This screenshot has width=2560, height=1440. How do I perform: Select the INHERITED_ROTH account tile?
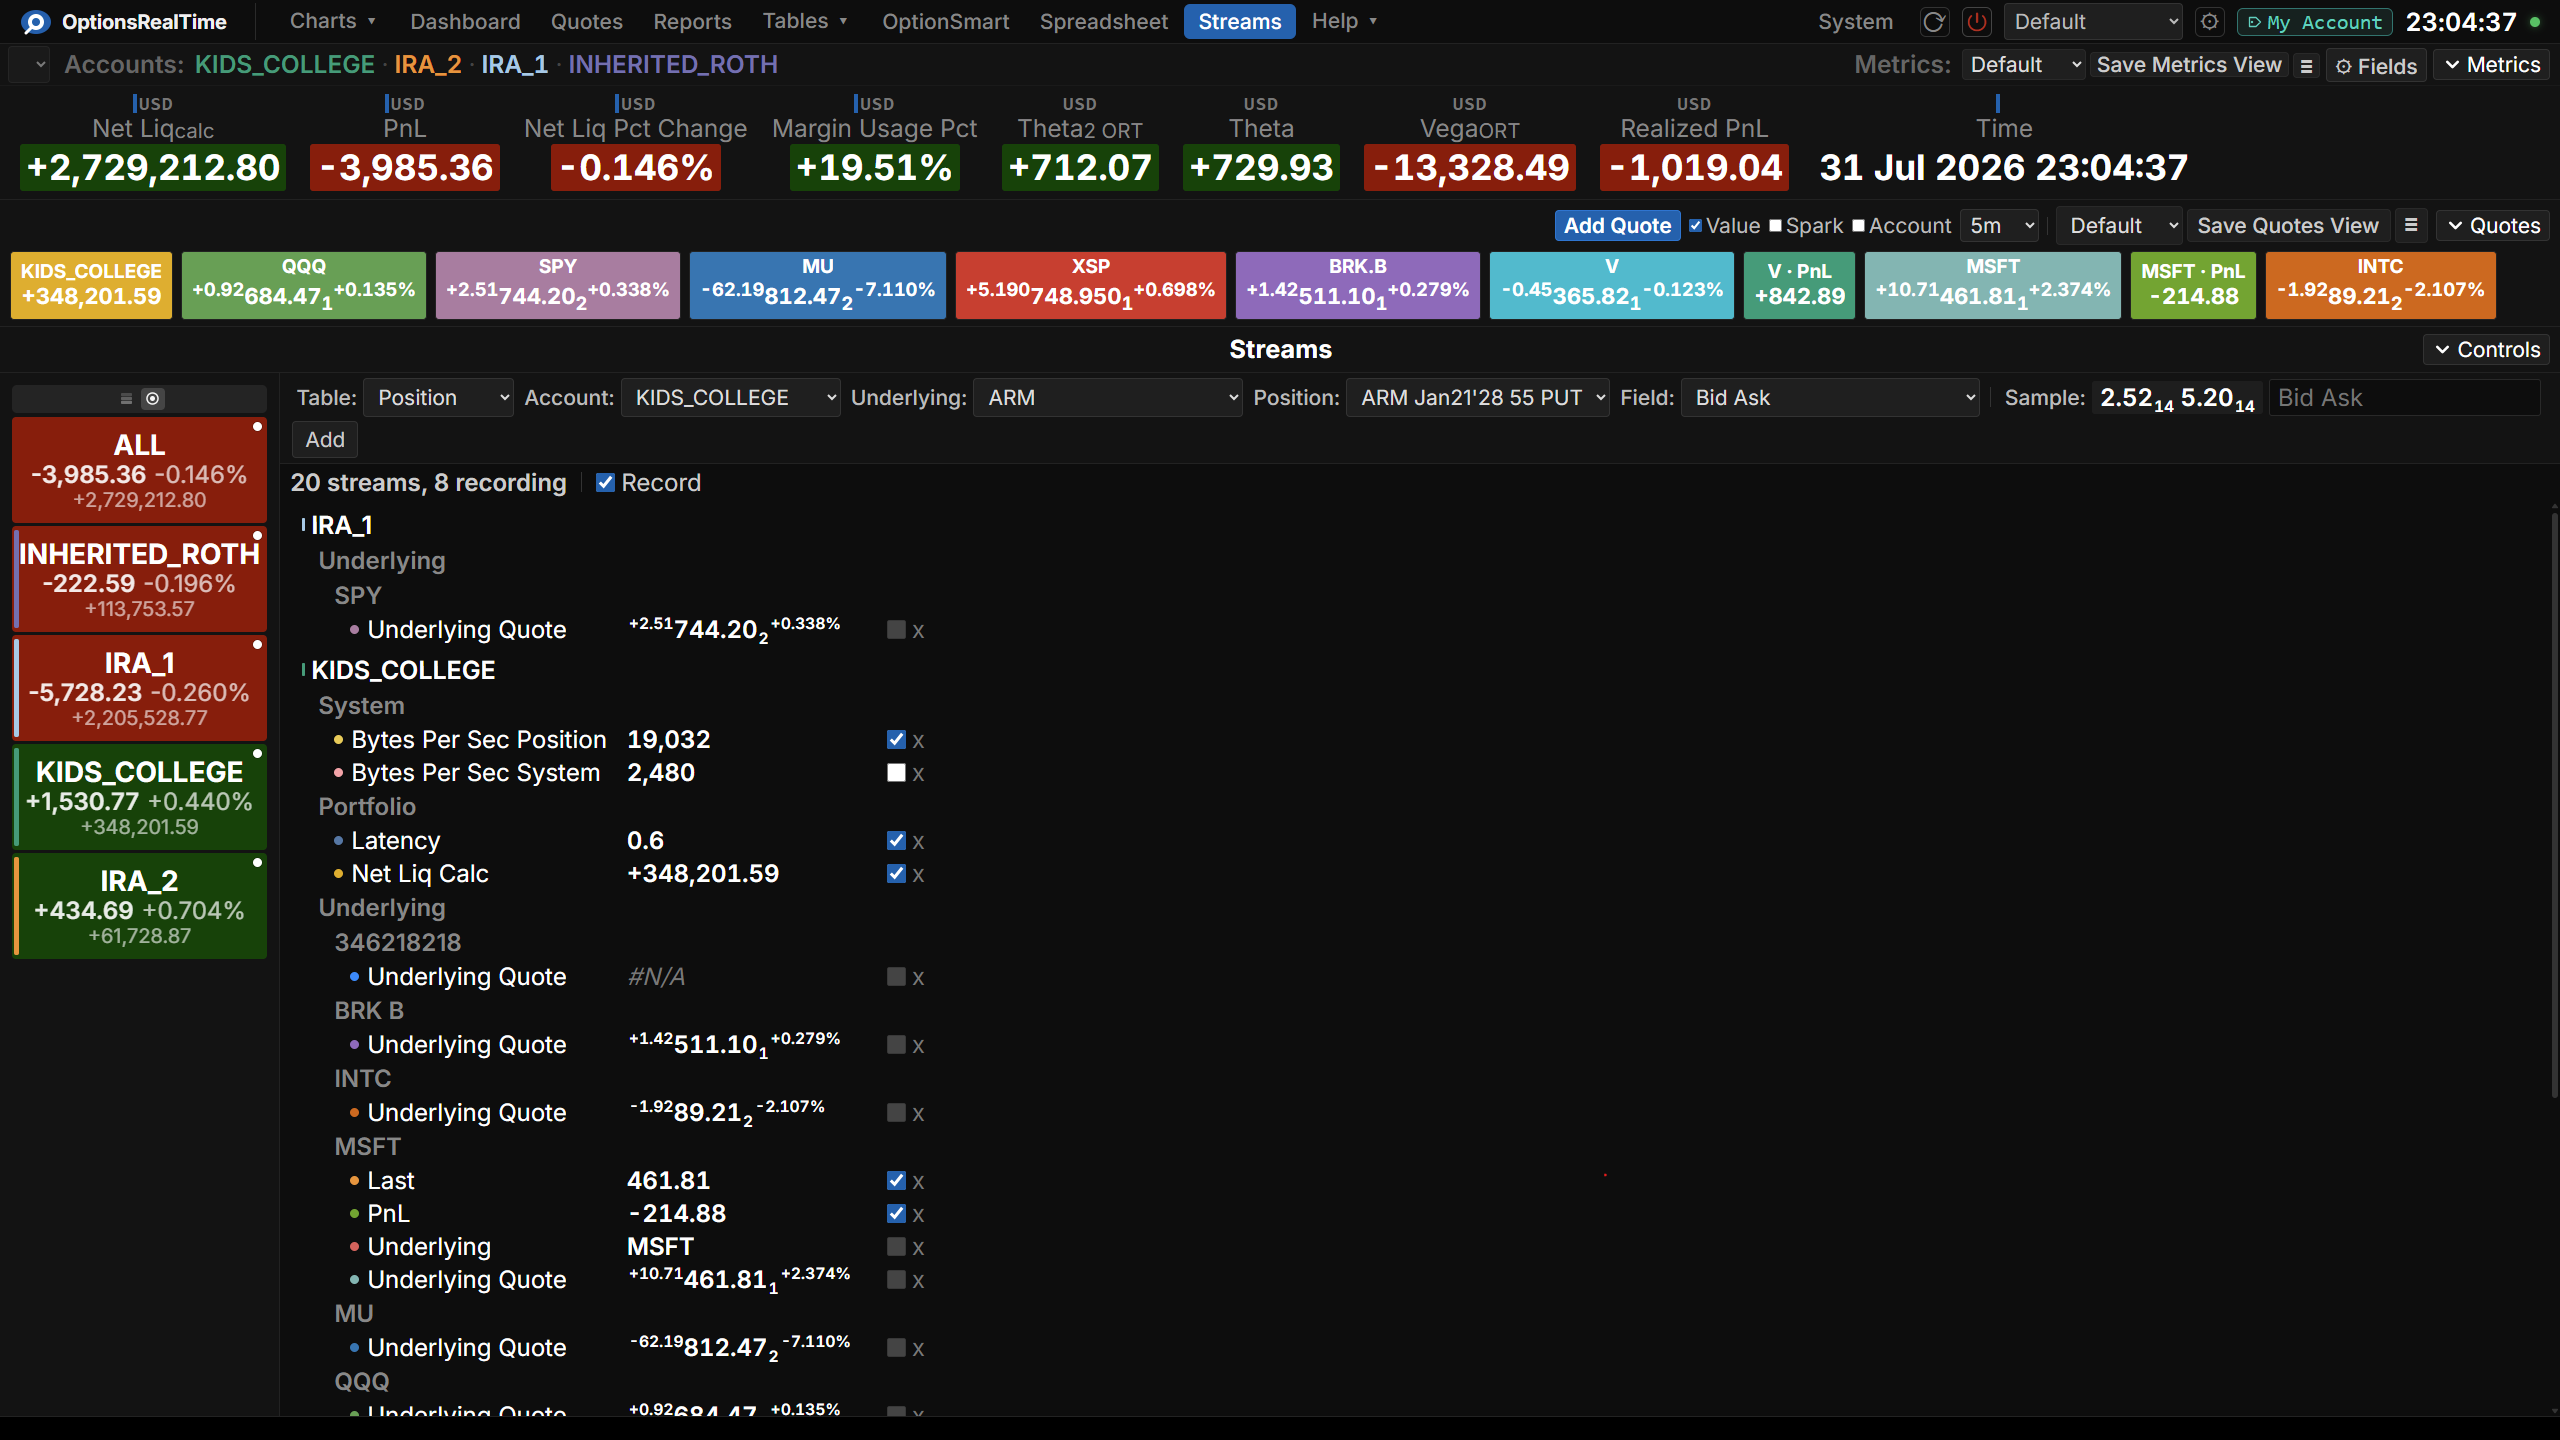(139, 580)
